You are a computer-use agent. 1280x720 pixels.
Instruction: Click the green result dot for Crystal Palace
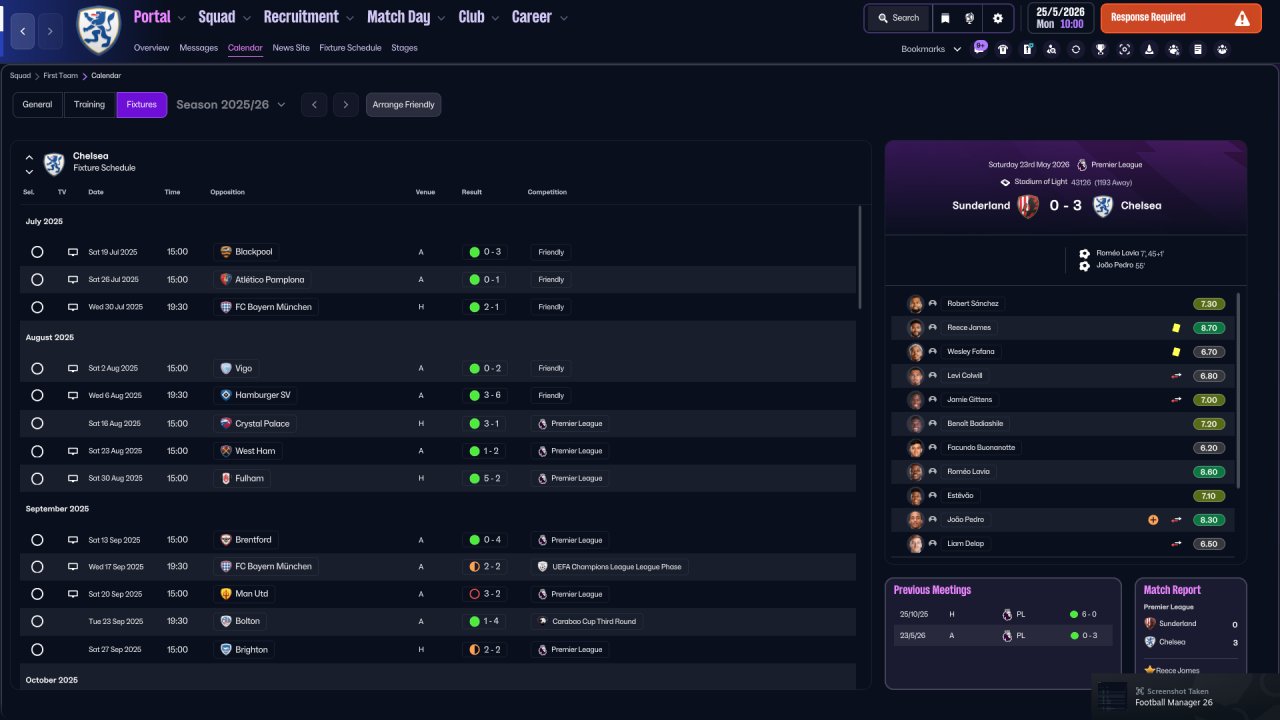[473, 424]
